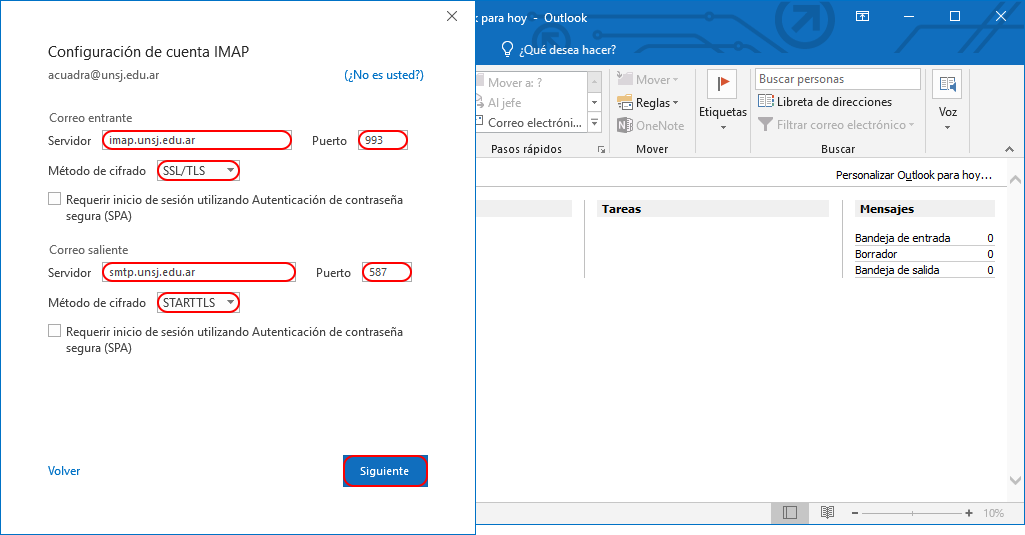
Task: Close the IMAP account setup dialog
Action: (x=452, y=16)
